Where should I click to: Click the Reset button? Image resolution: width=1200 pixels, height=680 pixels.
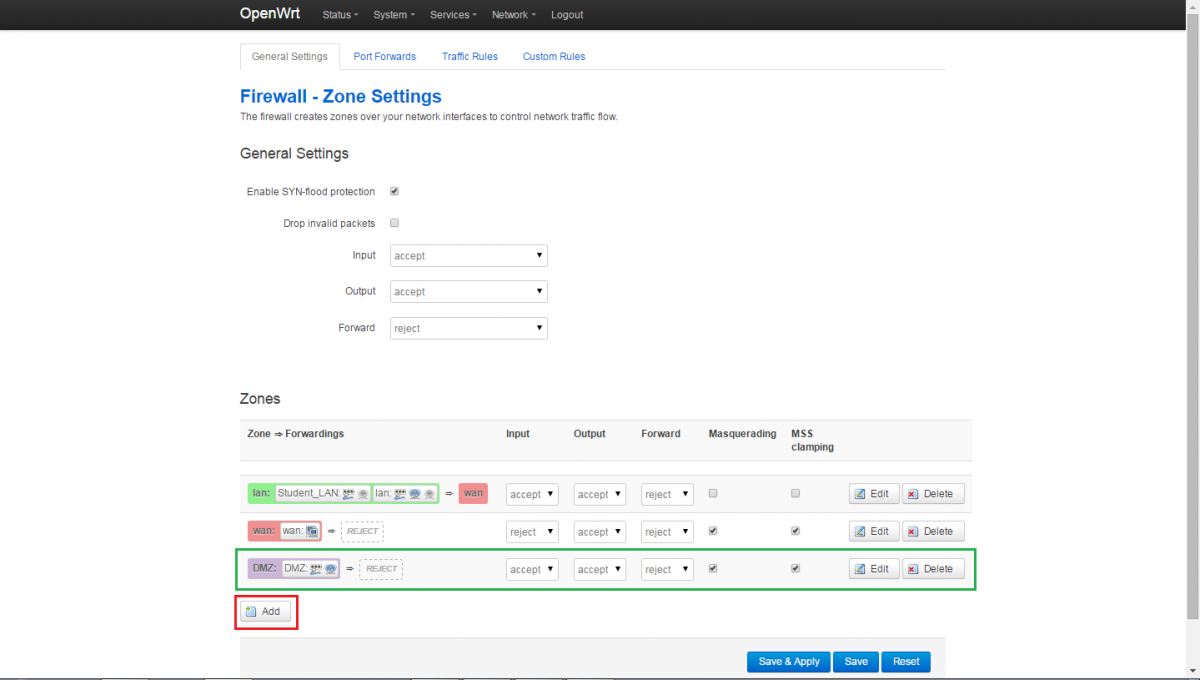point(906,662)
